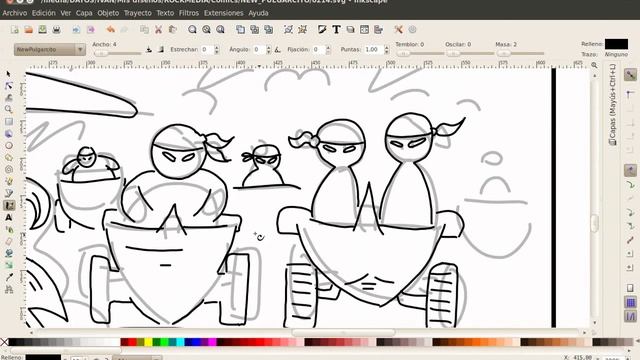Toggle snap to grid button
The width and height of the screenshot is (640, 360).
[630, 302]
